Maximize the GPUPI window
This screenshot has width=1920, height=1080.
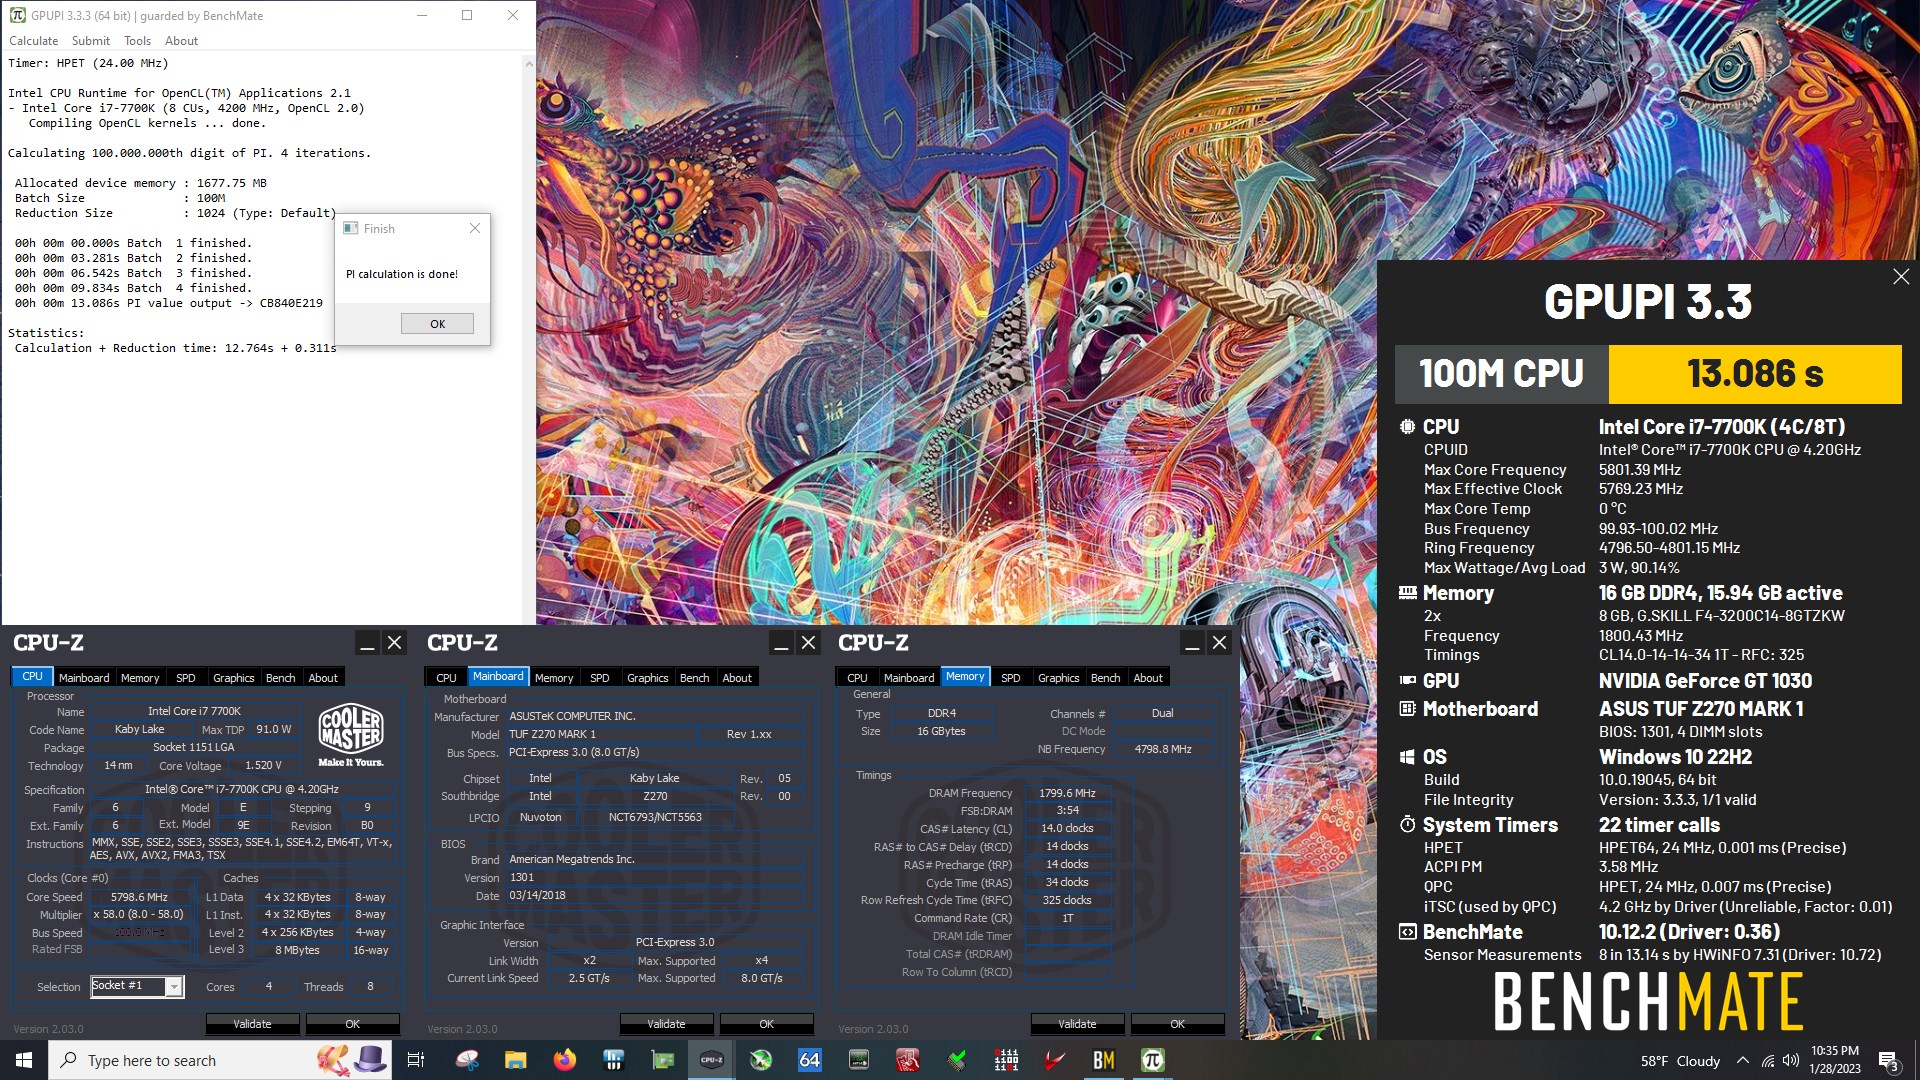467,15
